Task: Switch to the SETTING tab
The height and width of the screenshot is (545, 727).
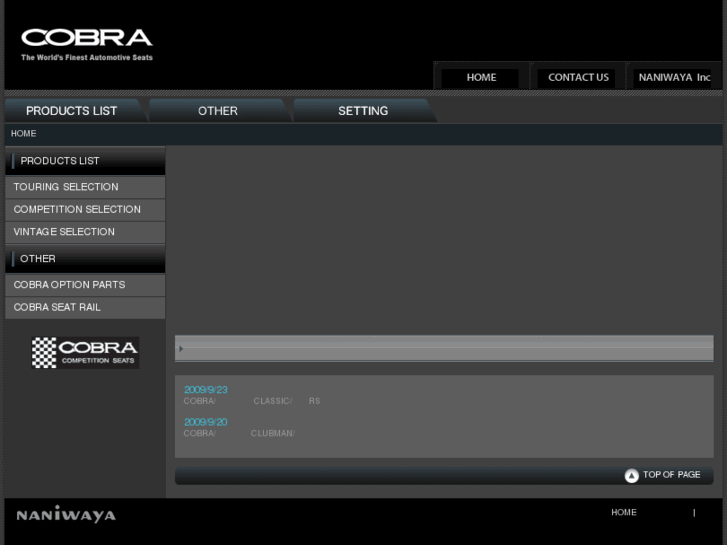Action: [363, 111]
